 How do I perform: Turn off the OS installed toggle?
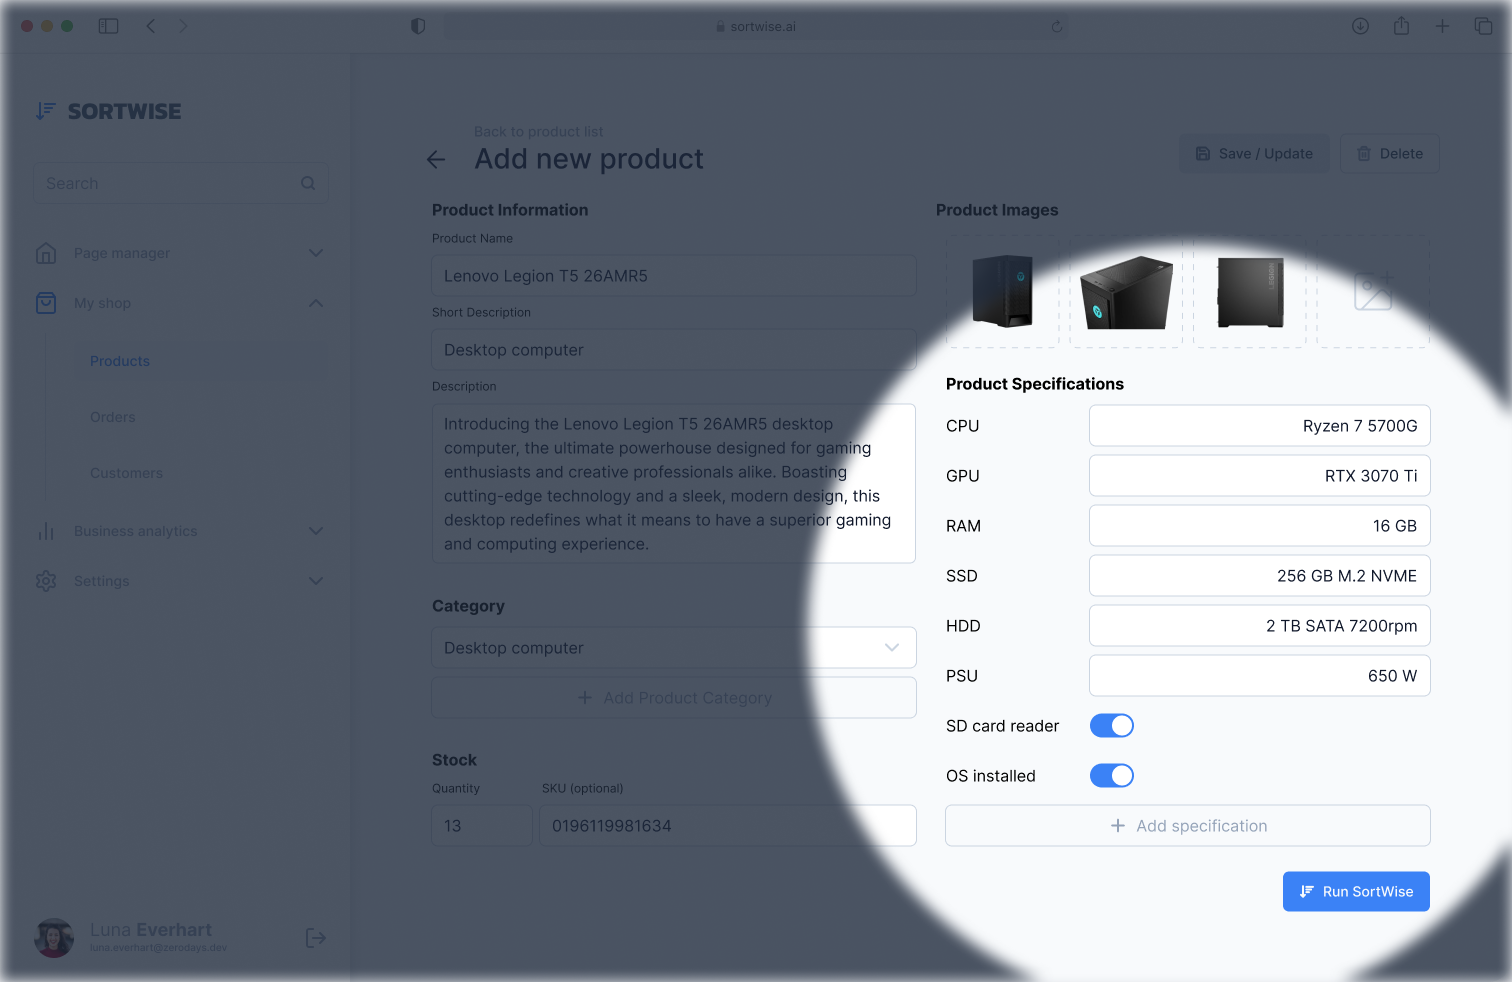tap(1111, 775)
